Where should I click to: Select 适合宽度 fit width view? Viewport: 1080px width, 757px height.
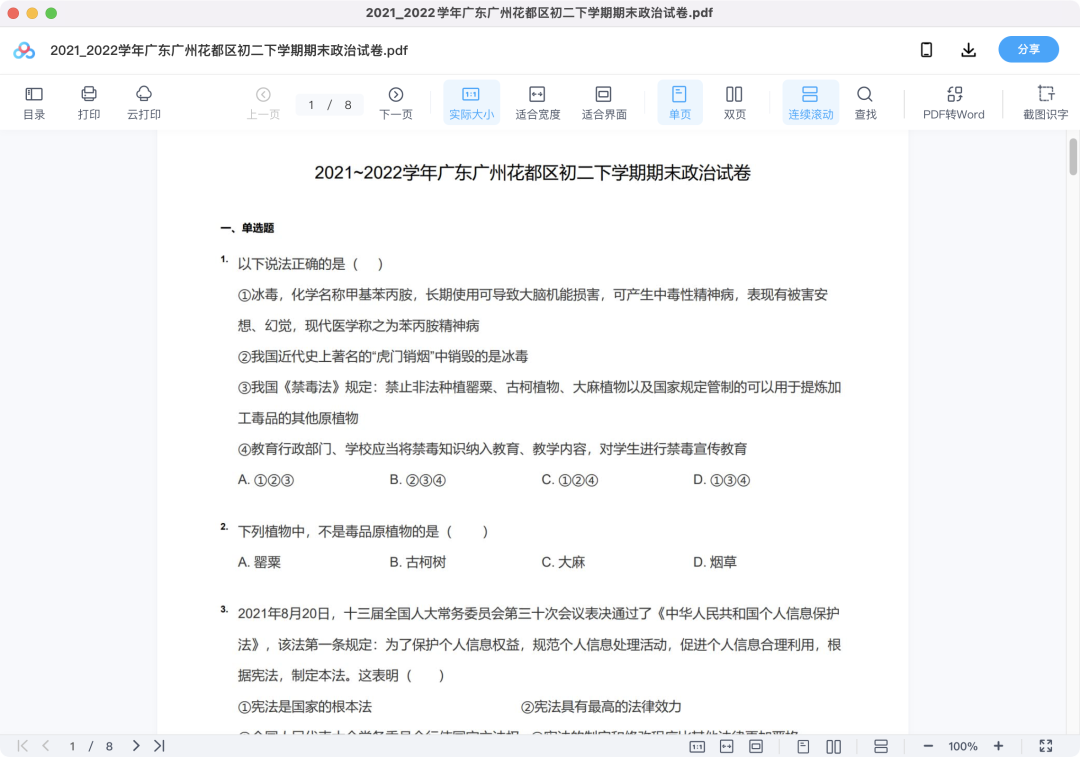[537, 103]
